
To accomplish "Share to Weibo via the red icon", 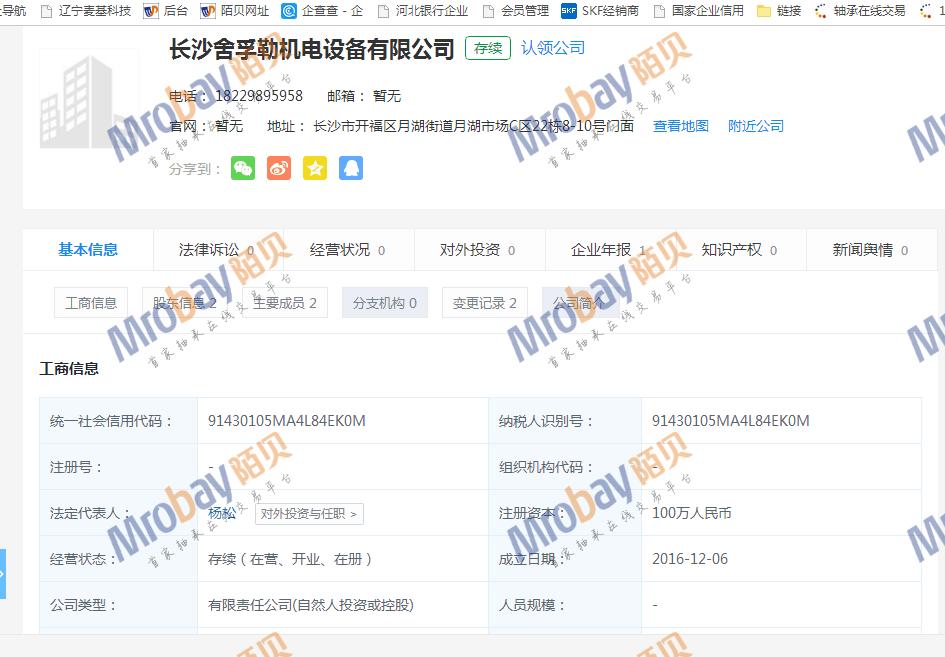I will pyautogui.click(x=279, y=168).
